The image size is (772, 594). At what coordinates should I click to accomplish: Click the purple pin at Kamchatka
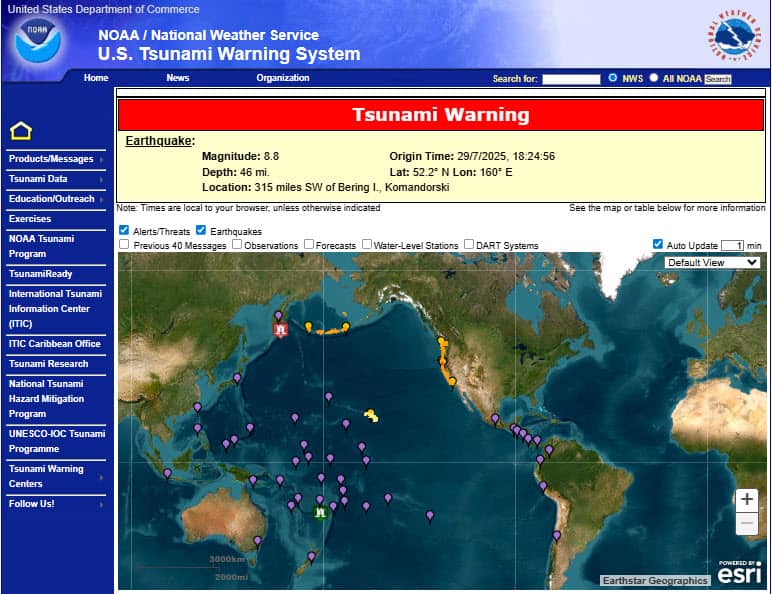[x=278, y=316]
